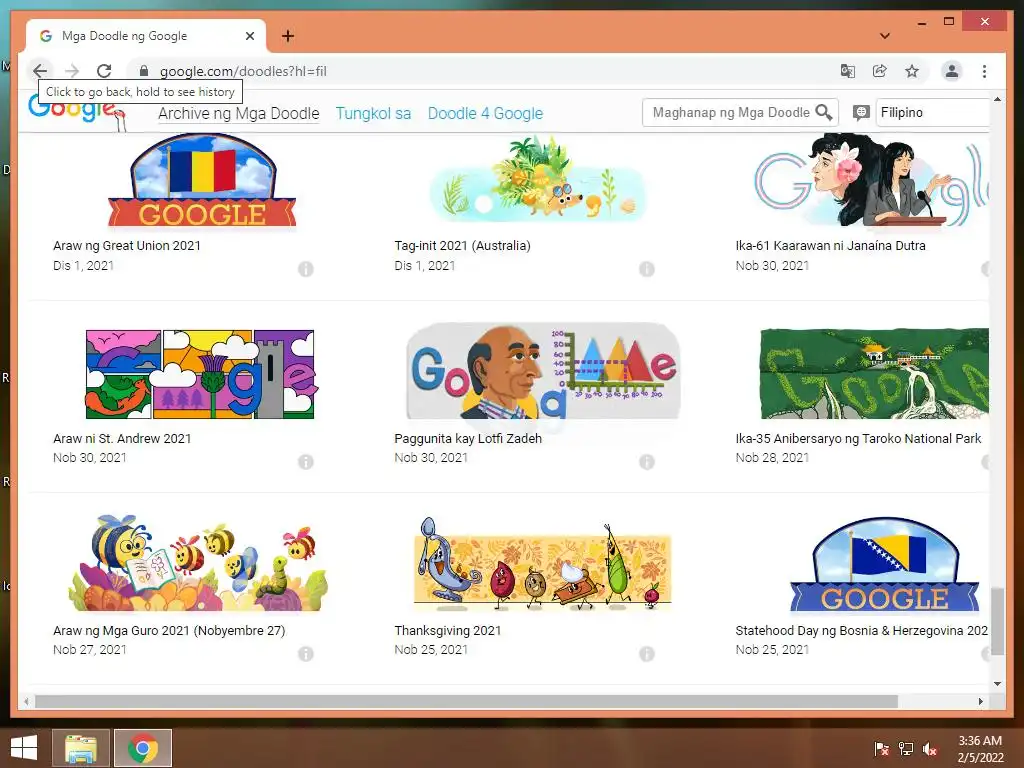
Task: View site security lock info
Action: 144,71
